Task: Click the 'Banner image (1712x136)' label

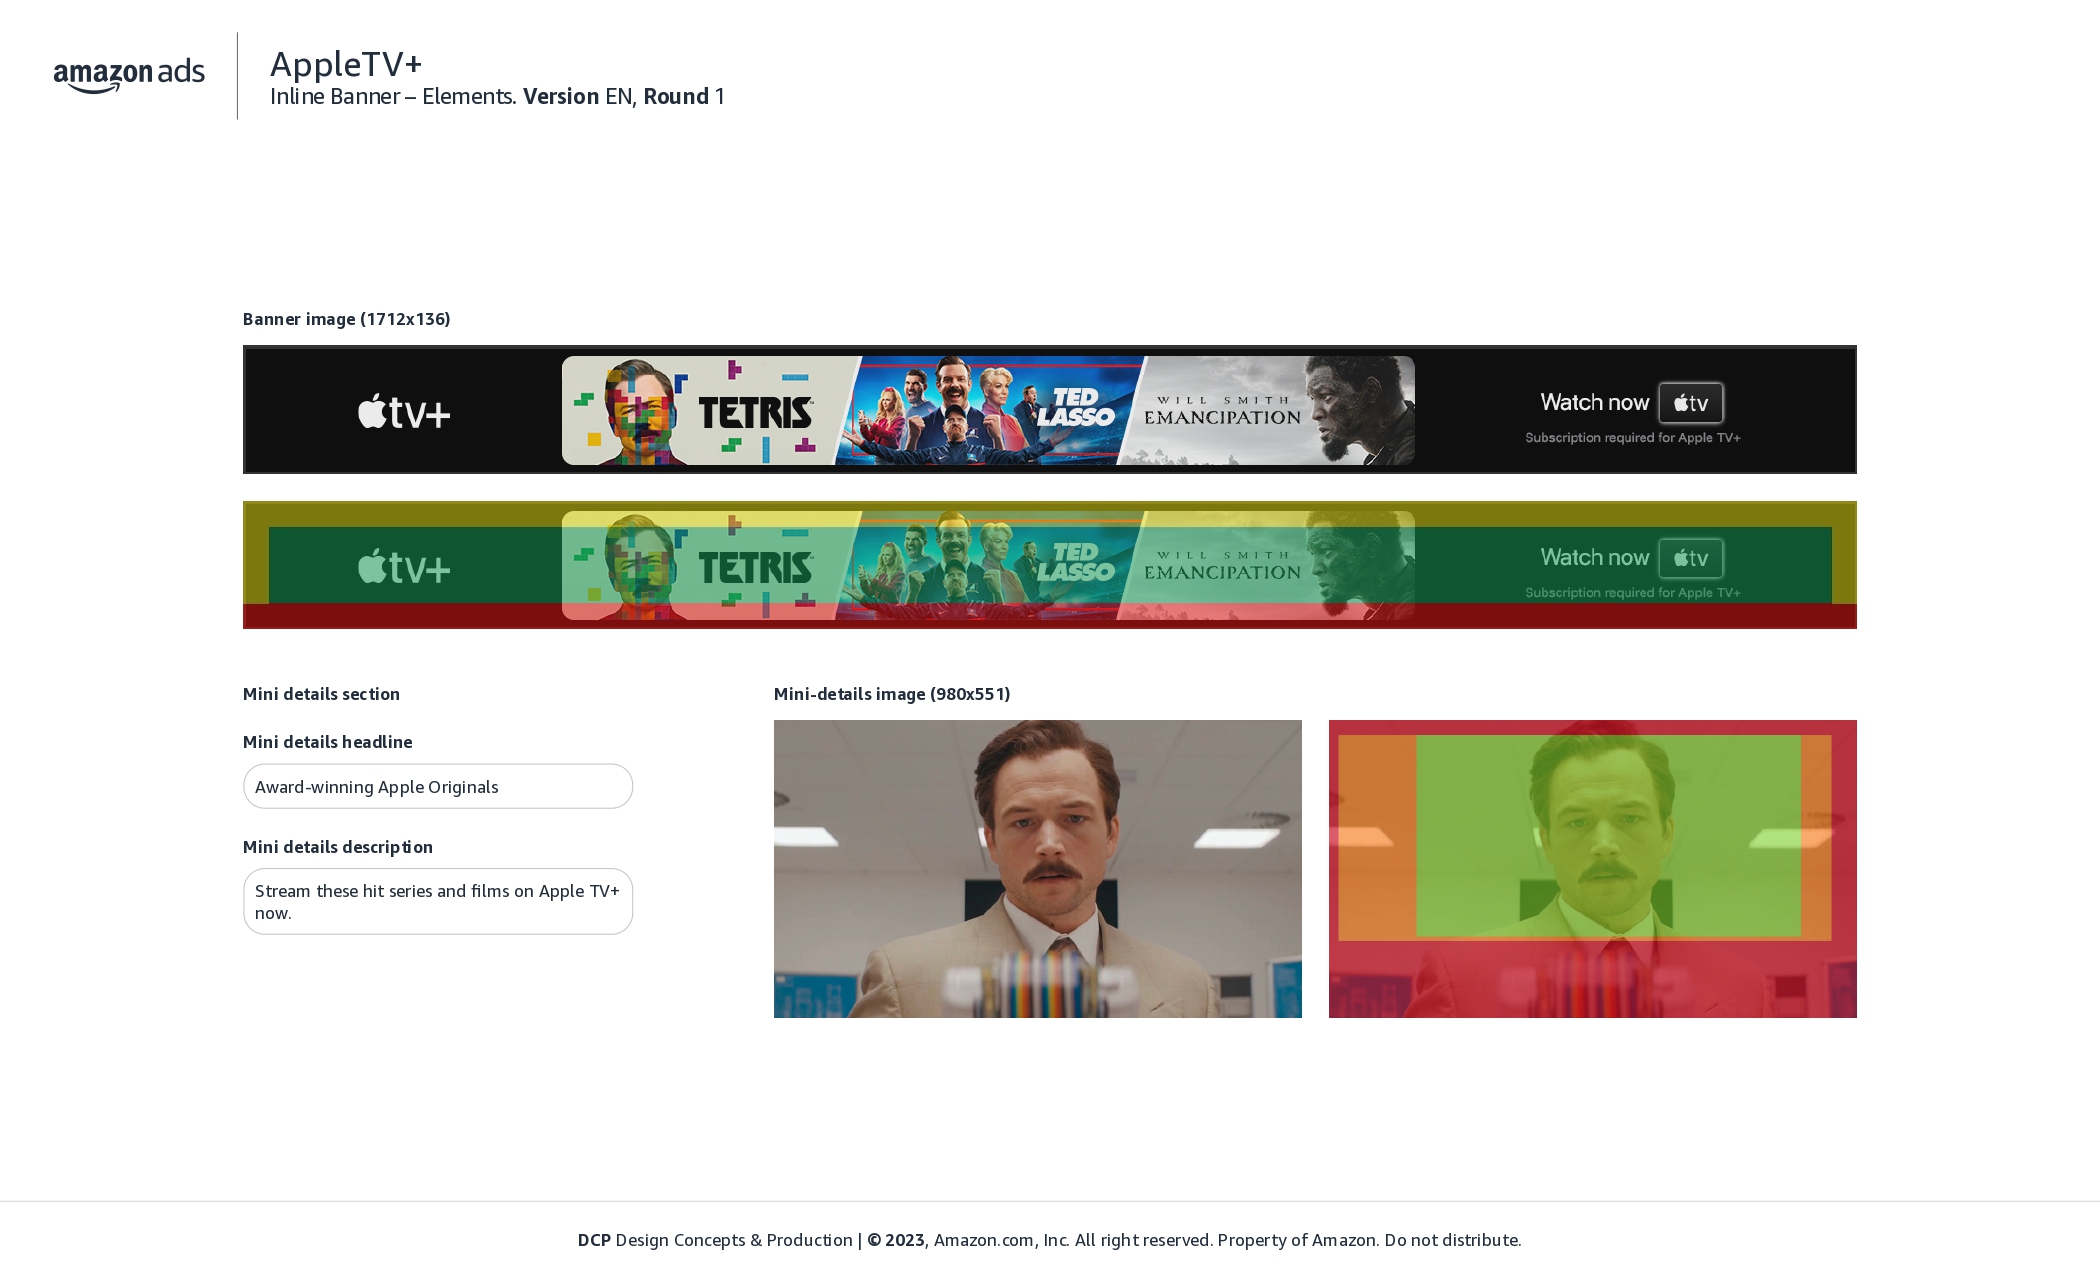Action: [347, 319]
